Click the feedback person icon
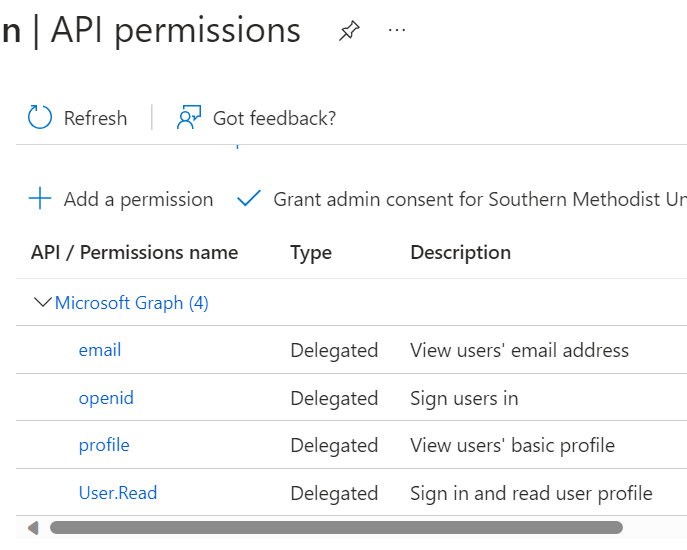The height and width of the screenshot is (550, 687). click(189, 117)
